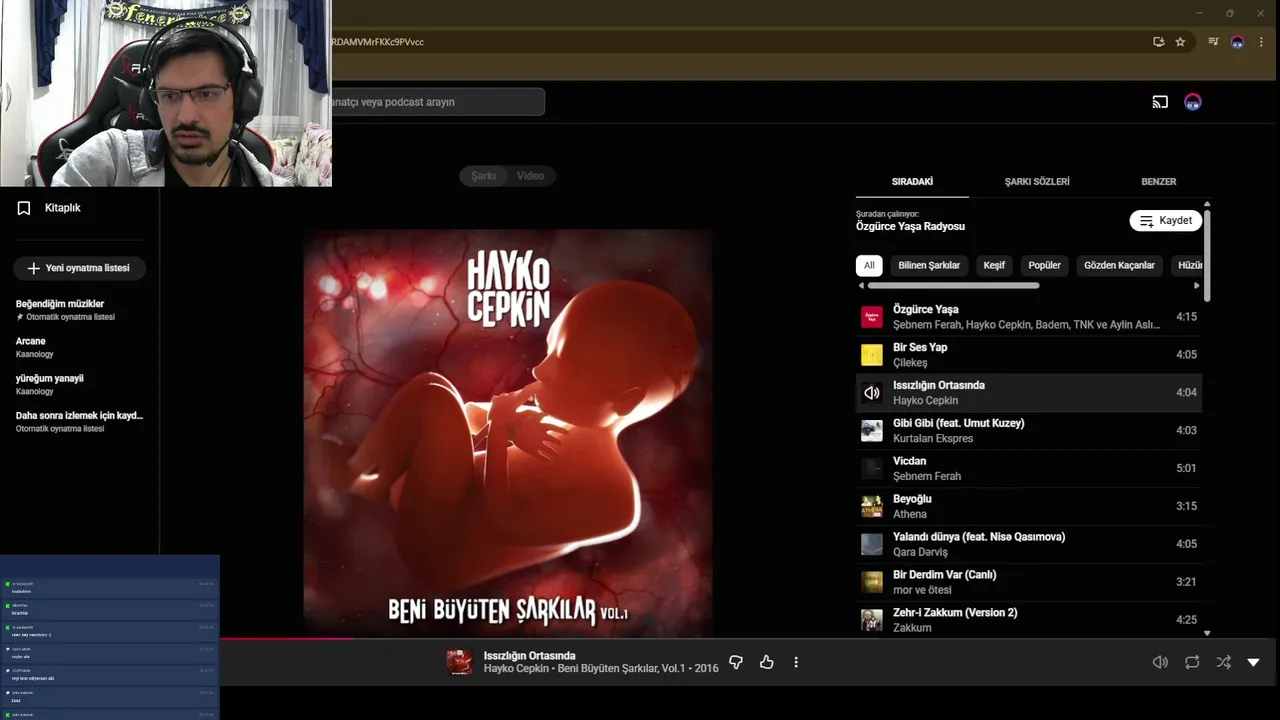Click the Kitaplık bookmark icon

tap(24, 208)
